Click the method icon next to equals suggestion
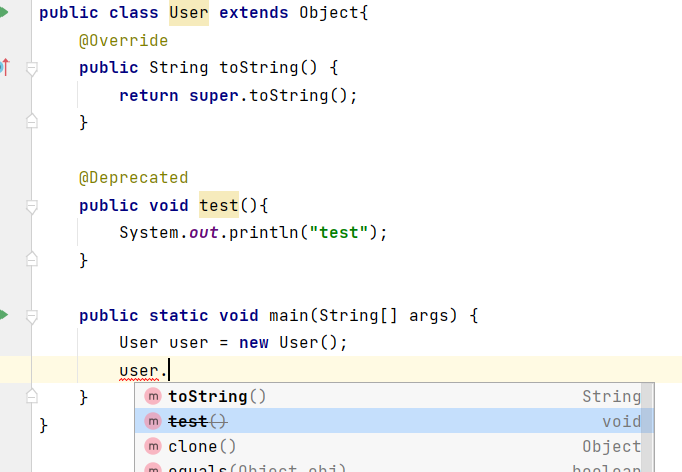 point(152,468)
